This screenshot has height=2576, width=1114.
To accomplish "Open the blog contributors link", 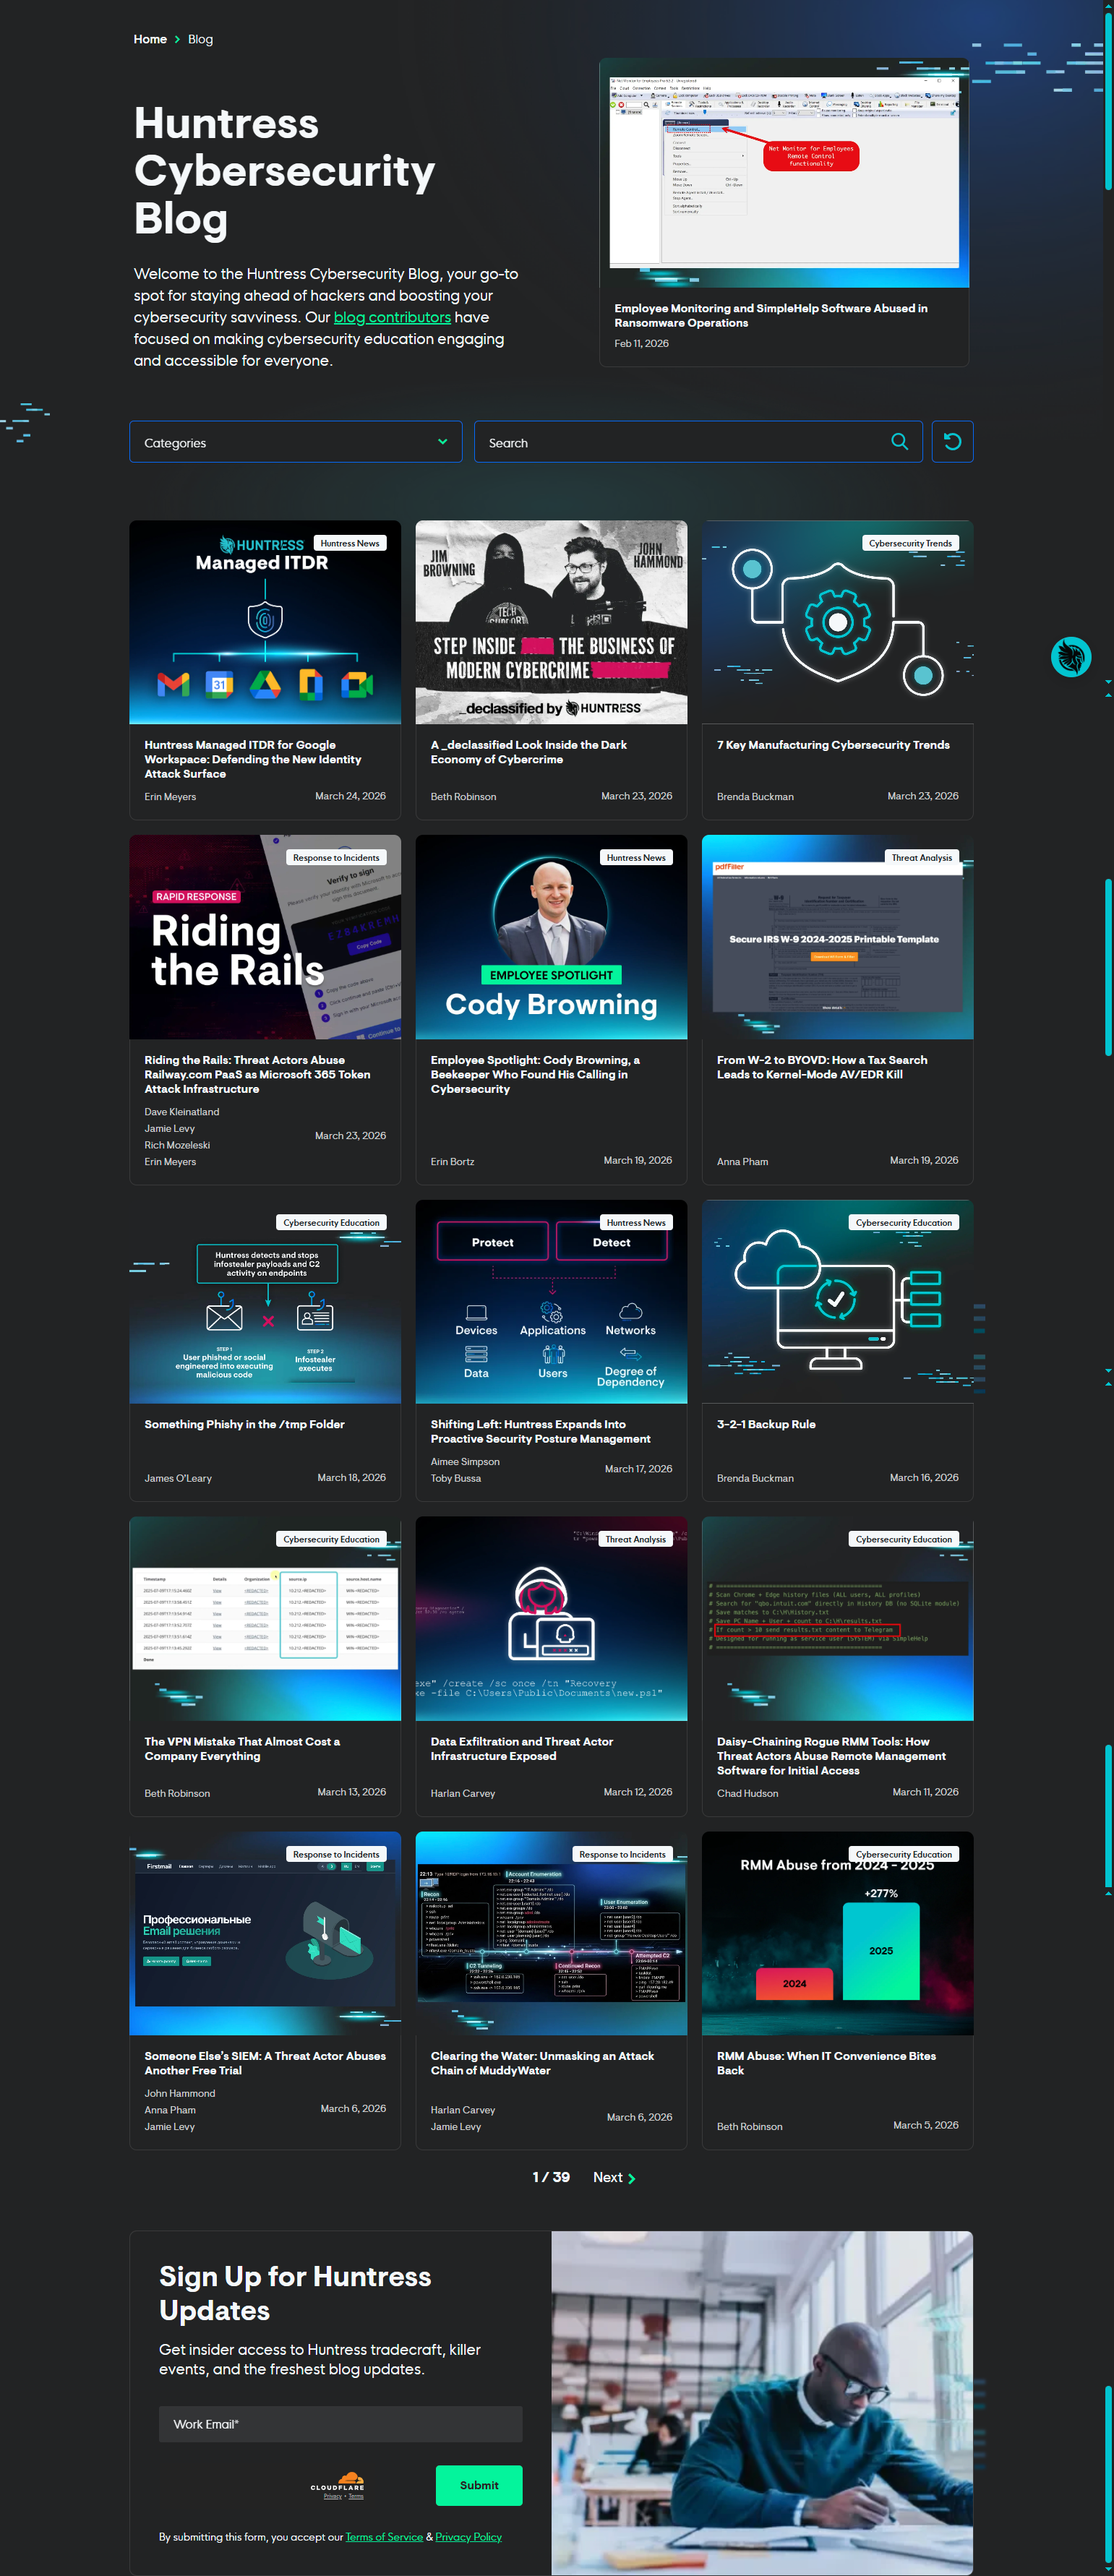I will [392, 317].
